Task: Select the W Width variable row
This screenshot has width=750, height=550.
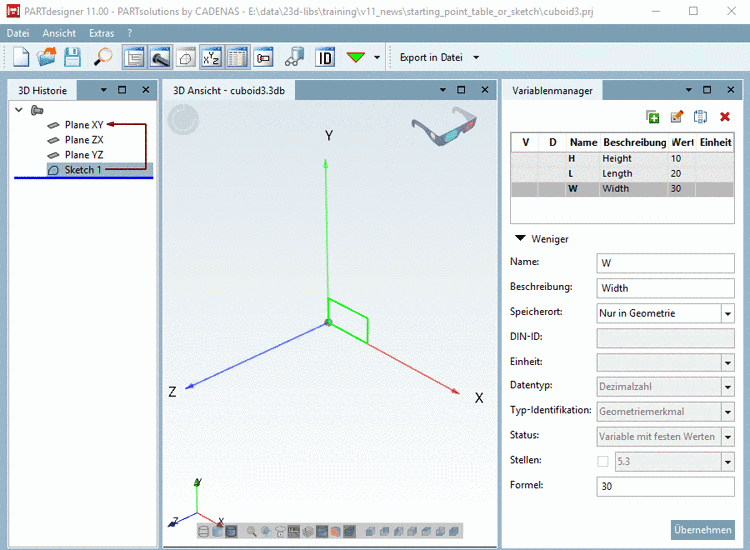Action: pyautogui.click(x=622, y=189)
